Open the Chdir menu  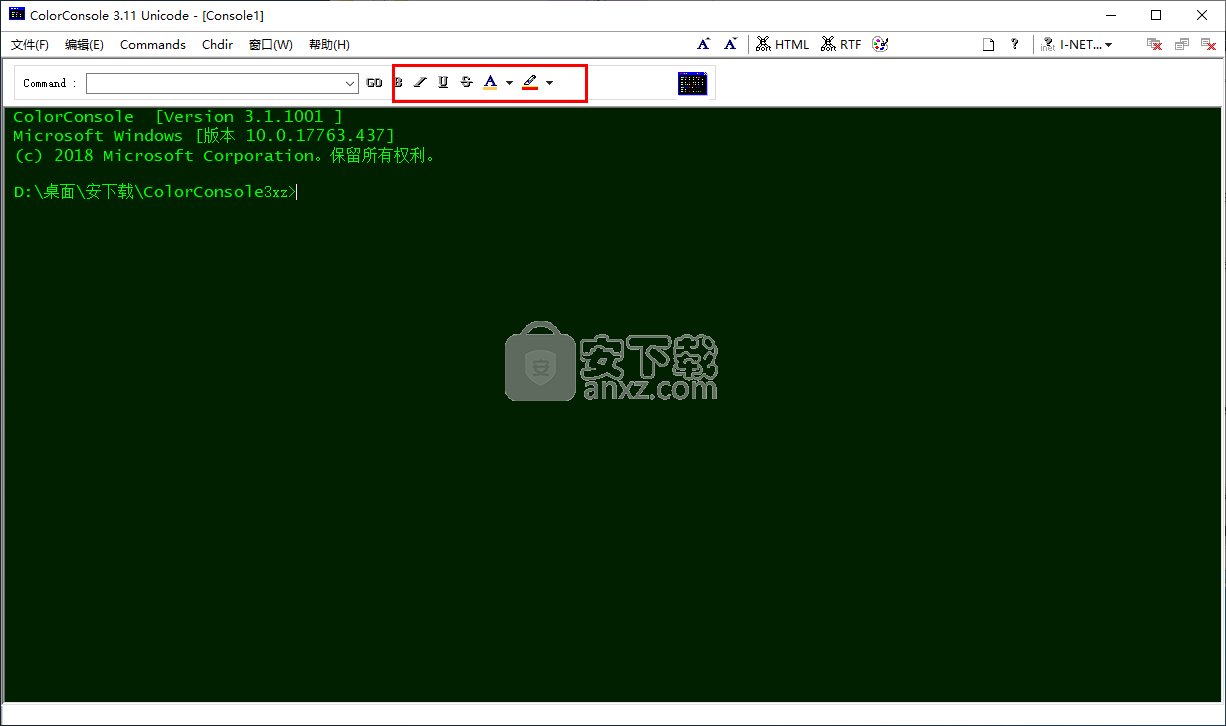(x=217, y=44)
